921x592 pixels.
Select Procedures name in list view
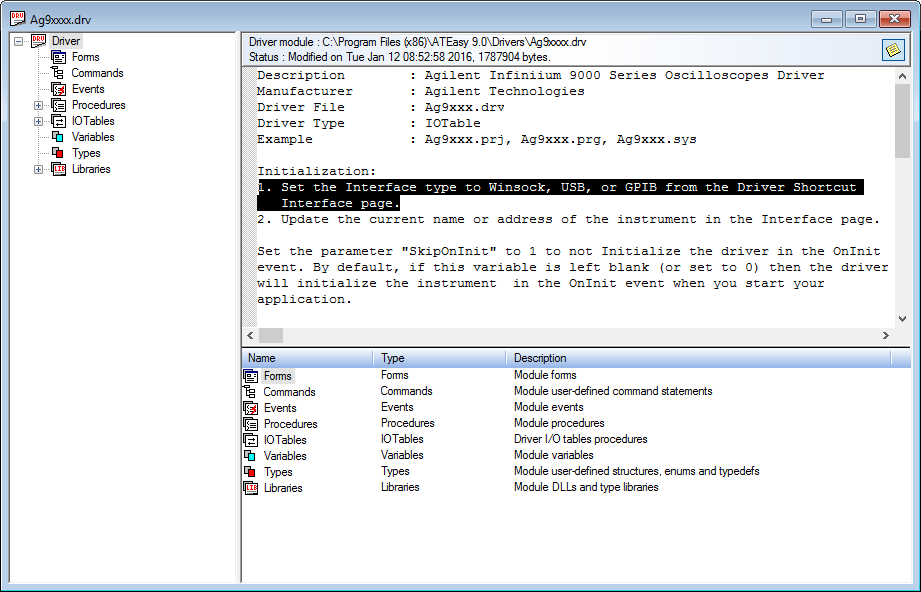[291, 423]
